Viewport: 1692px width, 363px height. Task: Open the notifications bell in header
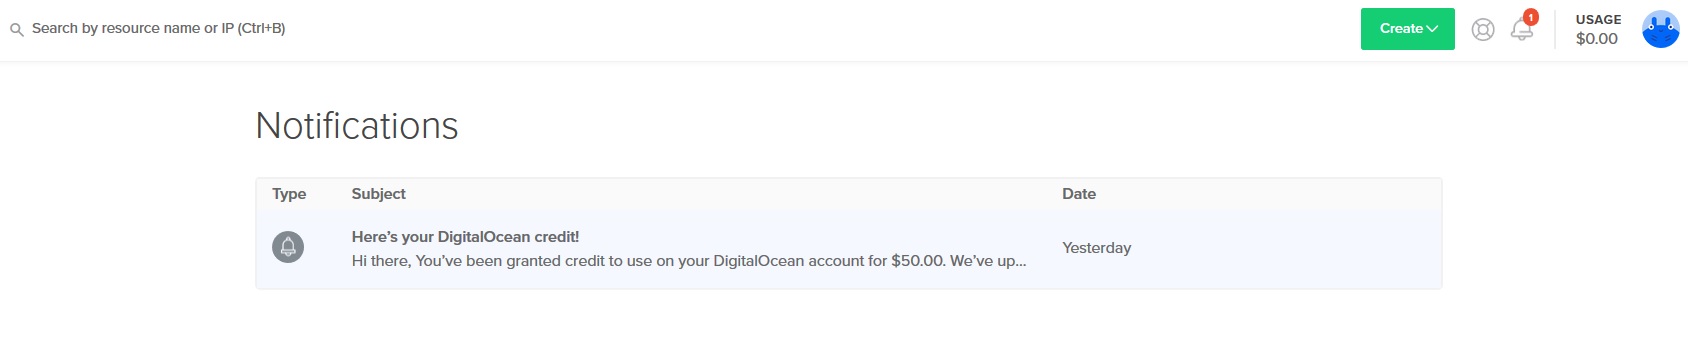pyautogui.click(x=1521, y=30)
